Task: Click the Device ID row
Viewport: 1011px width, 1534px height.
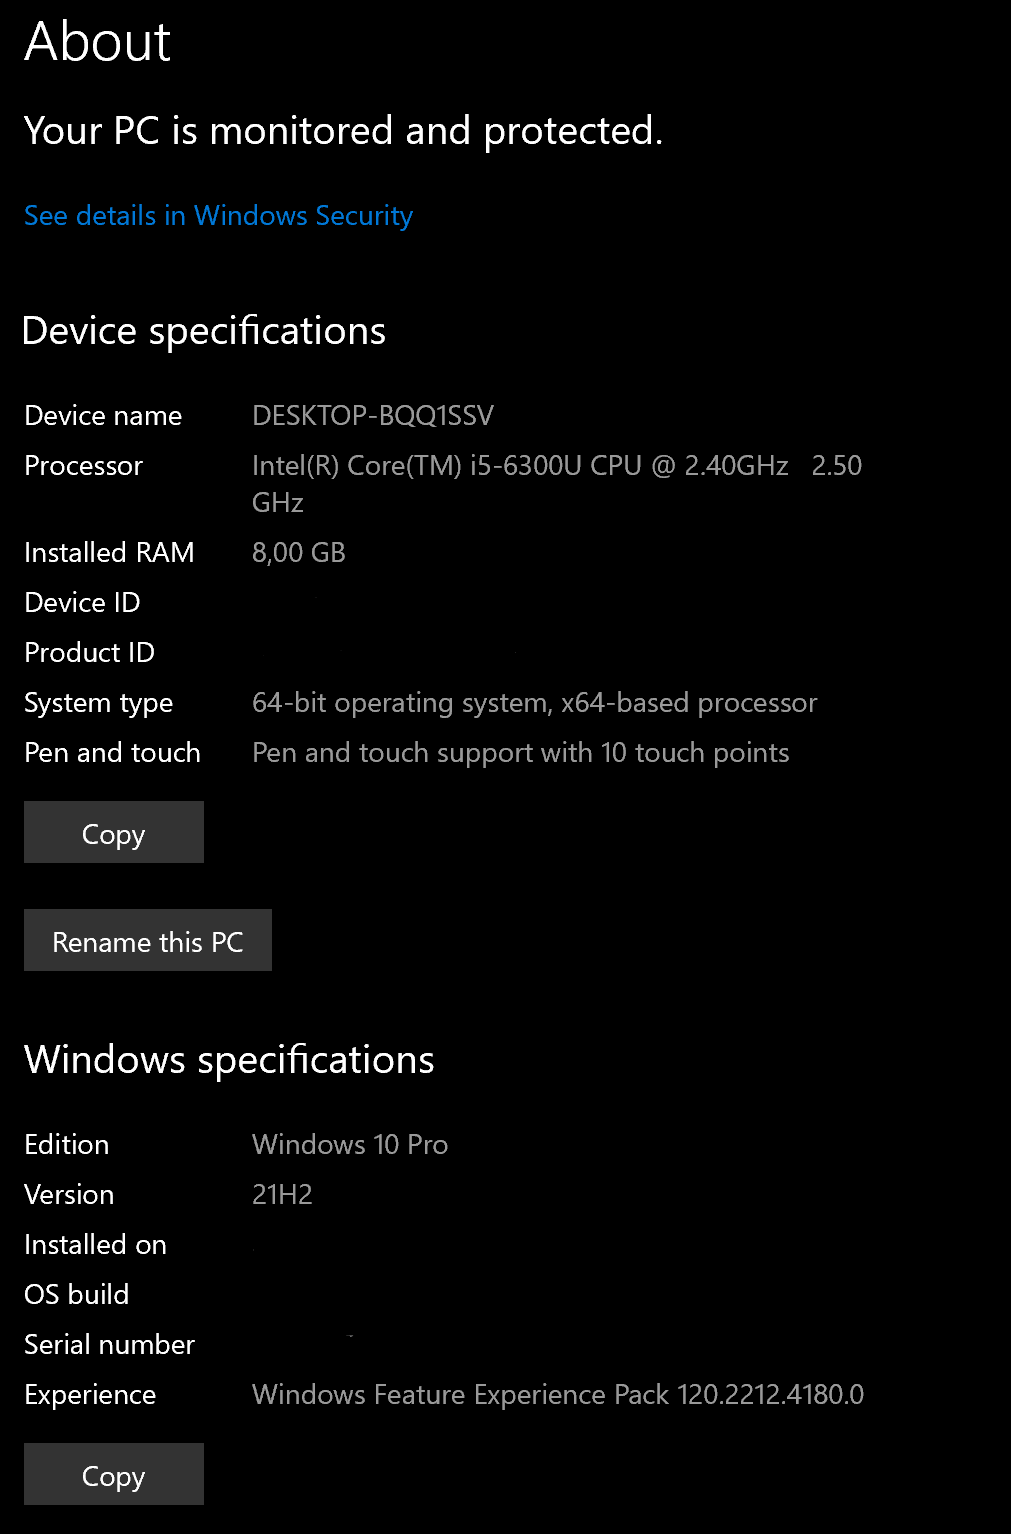Action: 82,602
